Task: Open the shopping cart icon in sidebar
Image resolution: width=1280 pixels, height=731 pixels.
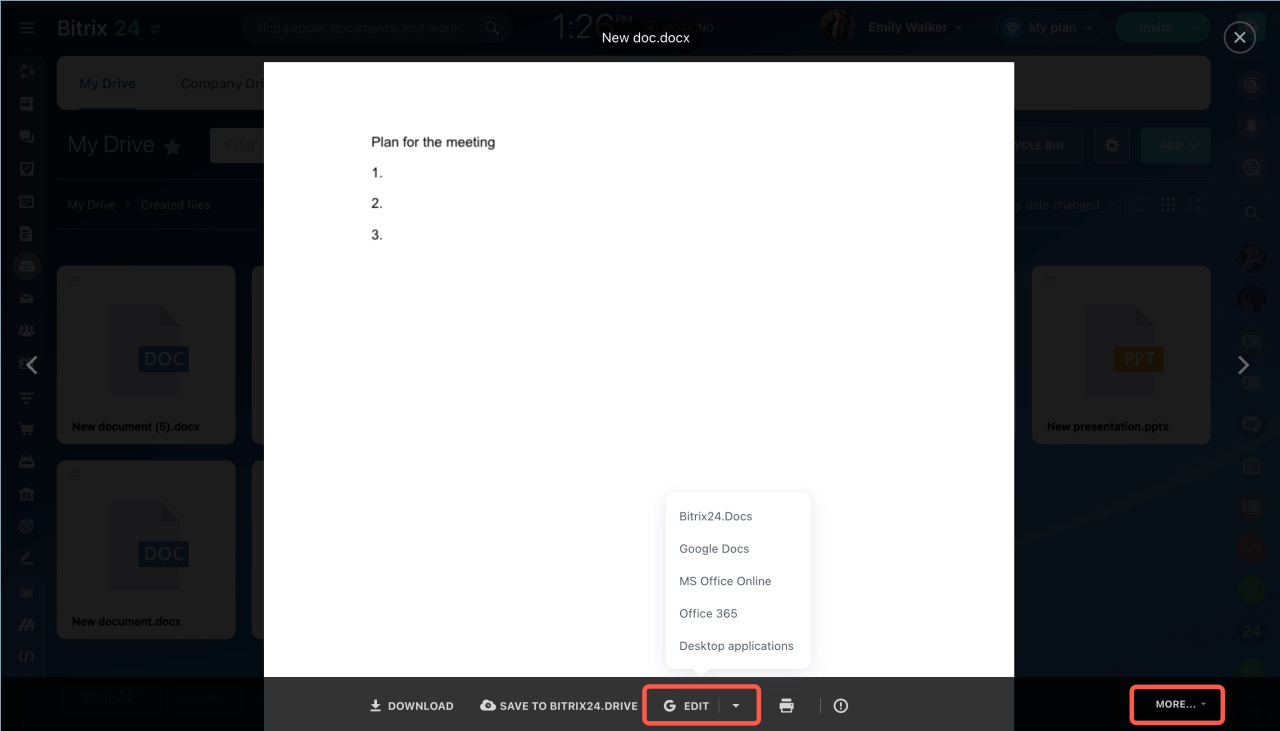Action: click(27, 429)
